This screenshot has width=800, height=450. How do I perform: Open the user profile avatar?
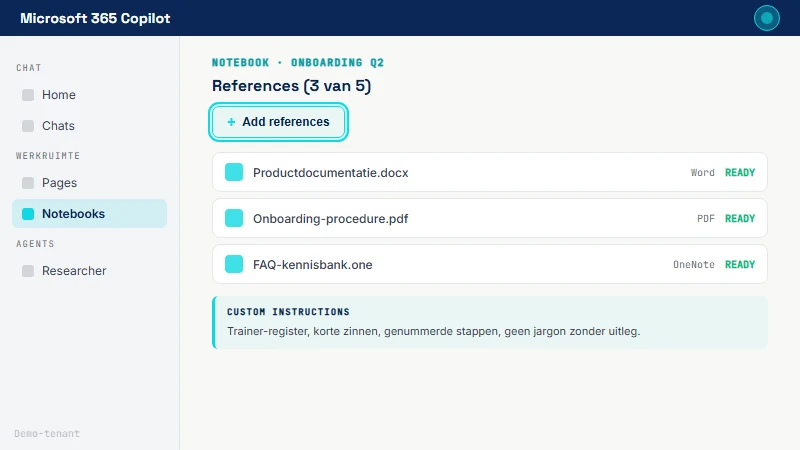click(x=766, y=18)
